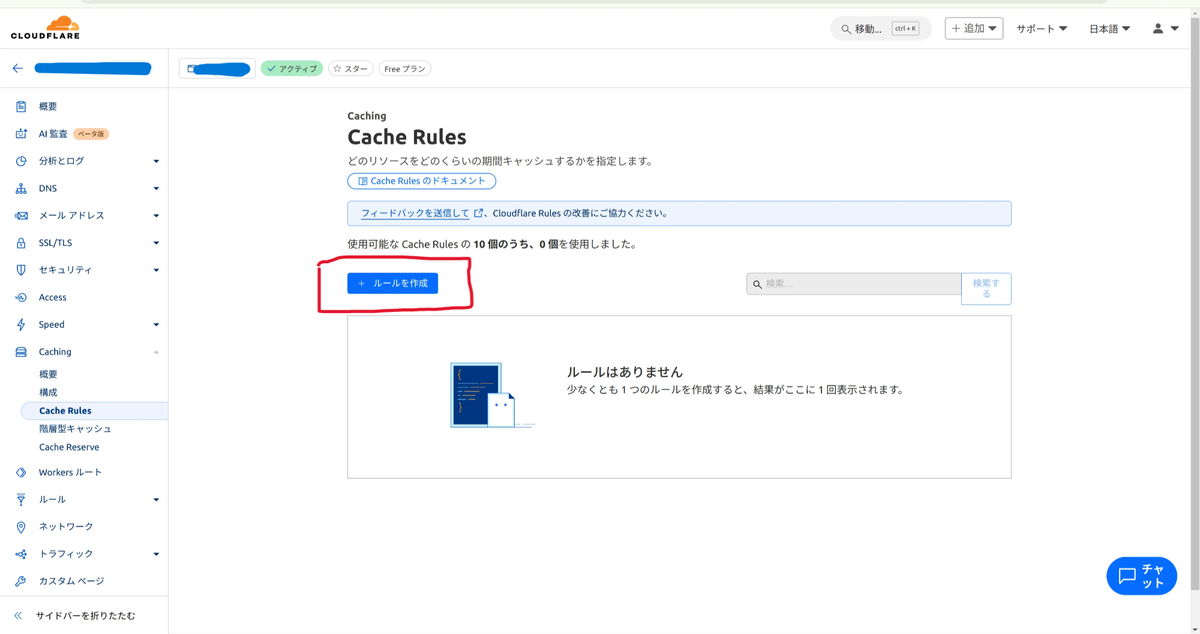This screenshot has width=1200, height=634.
Task: Click the ルールを作成 button
Action: (x=392, y=284)
